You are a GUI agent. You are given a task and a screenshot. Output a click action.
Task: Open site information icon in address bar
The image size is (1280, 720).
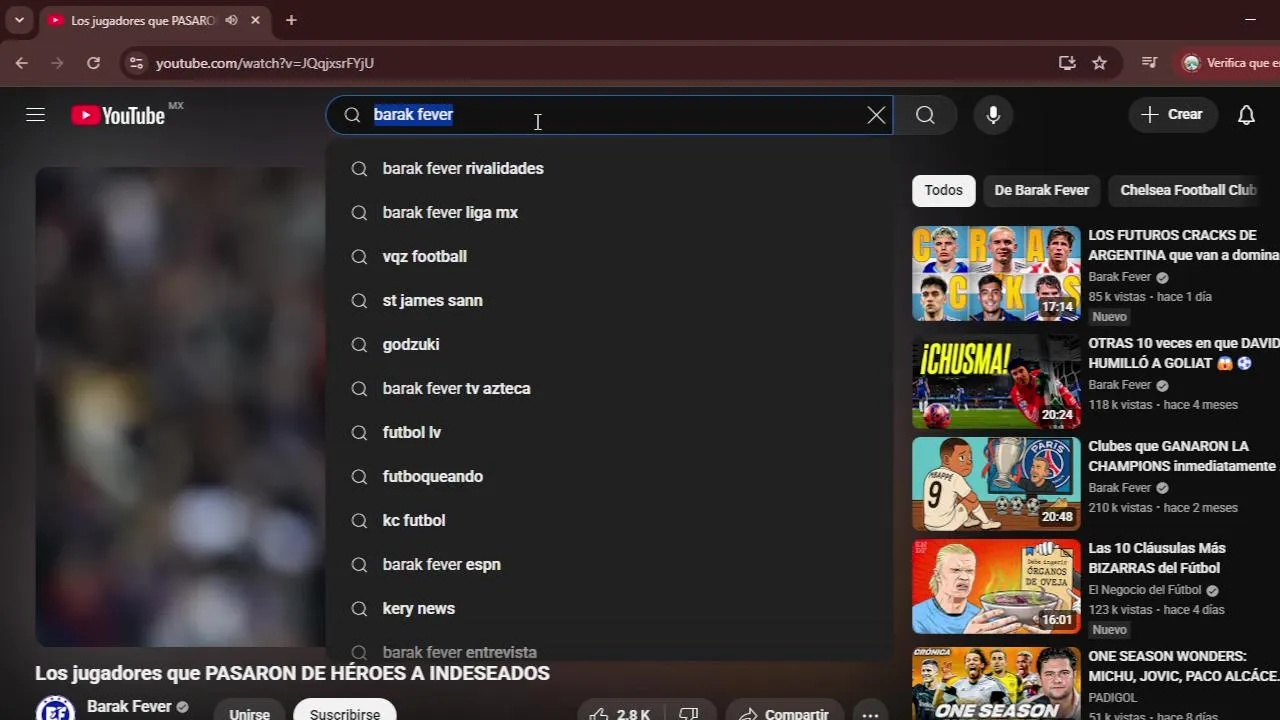pos(136,63)
